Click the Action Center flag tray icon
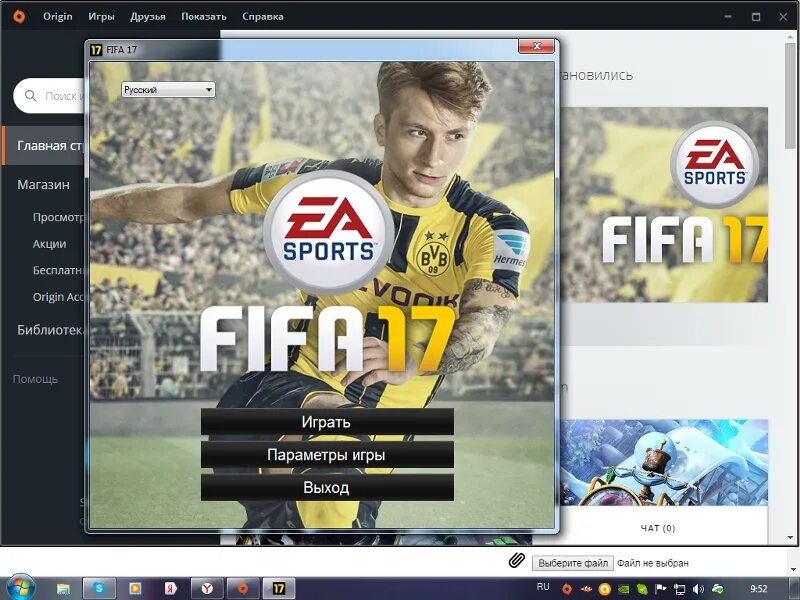The width and height of the screenshot is (800, 600). [661, 589]
